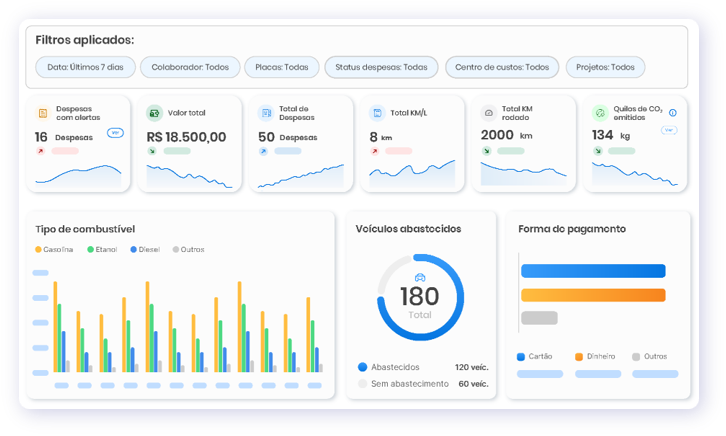Expand the Centro de custos: Todos filter
The height and width of the screenshot is (436, 726).
501,68
